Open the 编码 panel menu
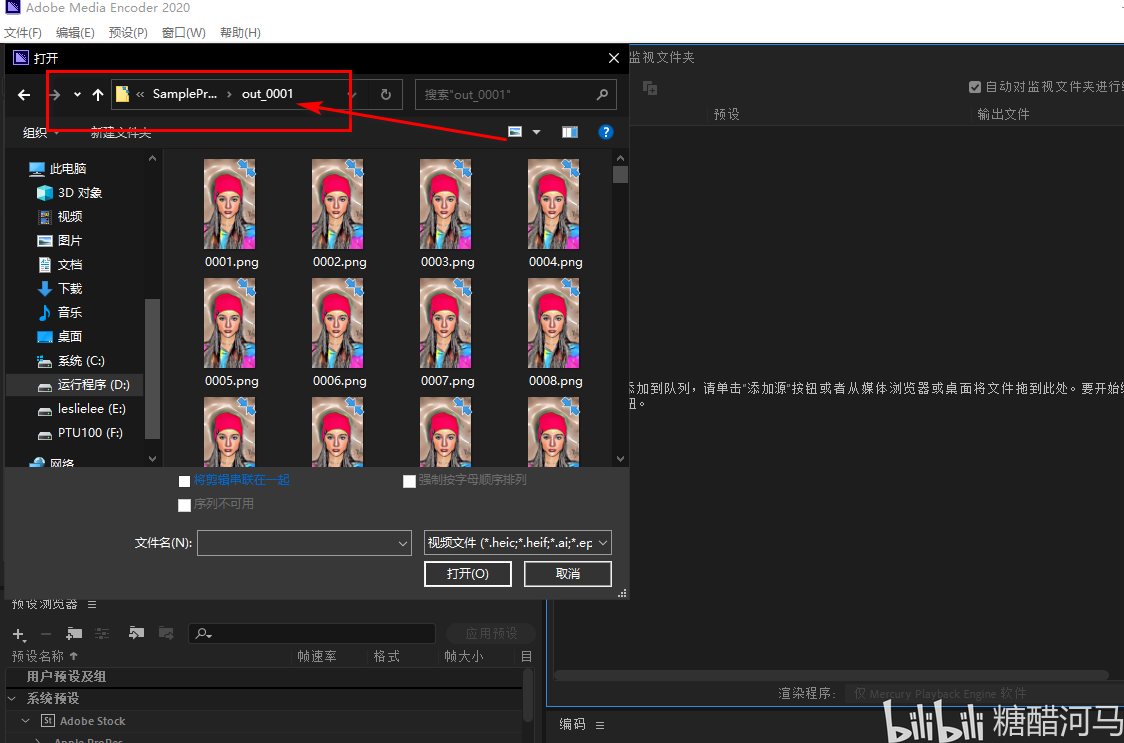1124x743 pixels. pos(600,724)
